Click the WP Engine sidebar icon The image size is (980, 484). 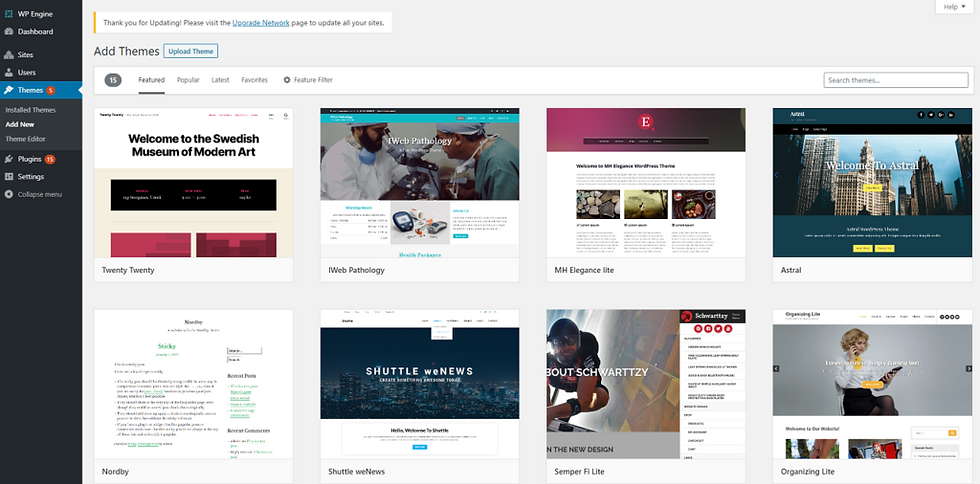click(x=9, y=14)
